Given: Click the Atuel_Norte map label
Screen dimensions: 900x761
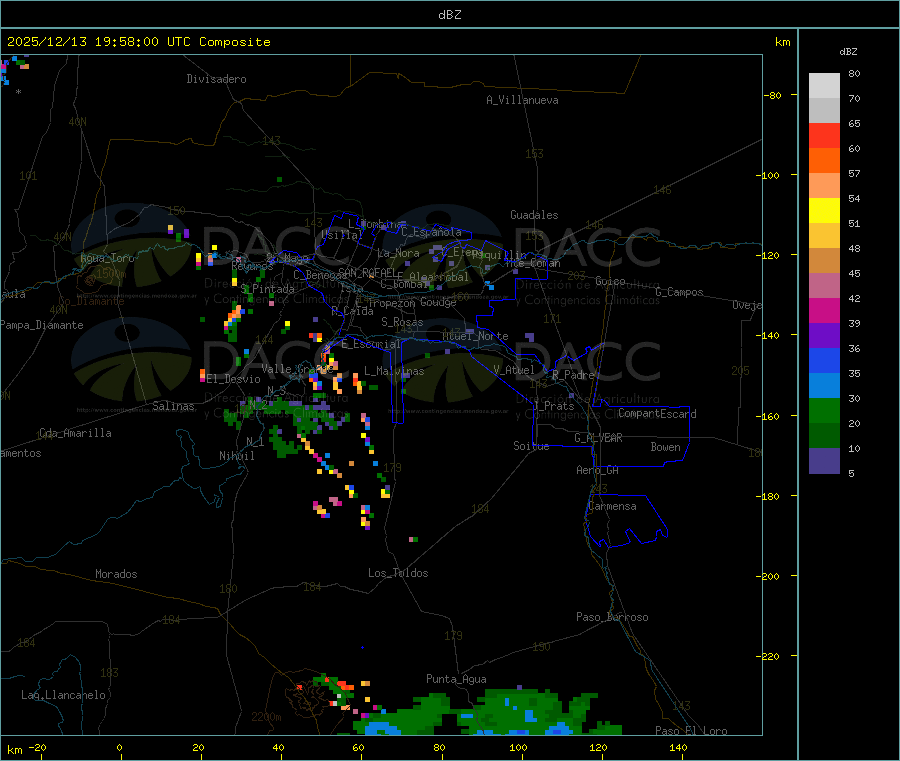Looking at the screenshot, I should pyautogui.click(x=475, y=336).
